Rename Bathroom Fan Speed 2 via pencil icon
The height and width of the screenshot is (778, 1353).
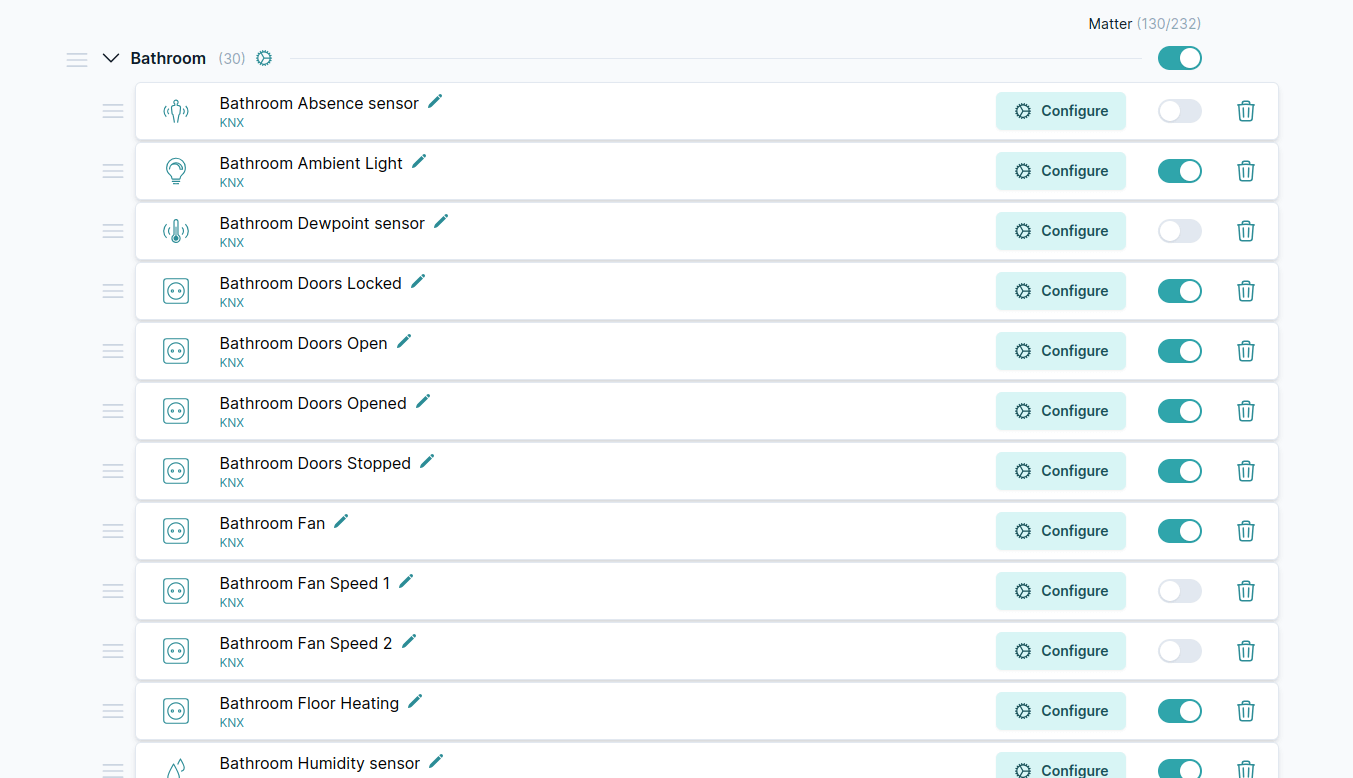point(409,642)
